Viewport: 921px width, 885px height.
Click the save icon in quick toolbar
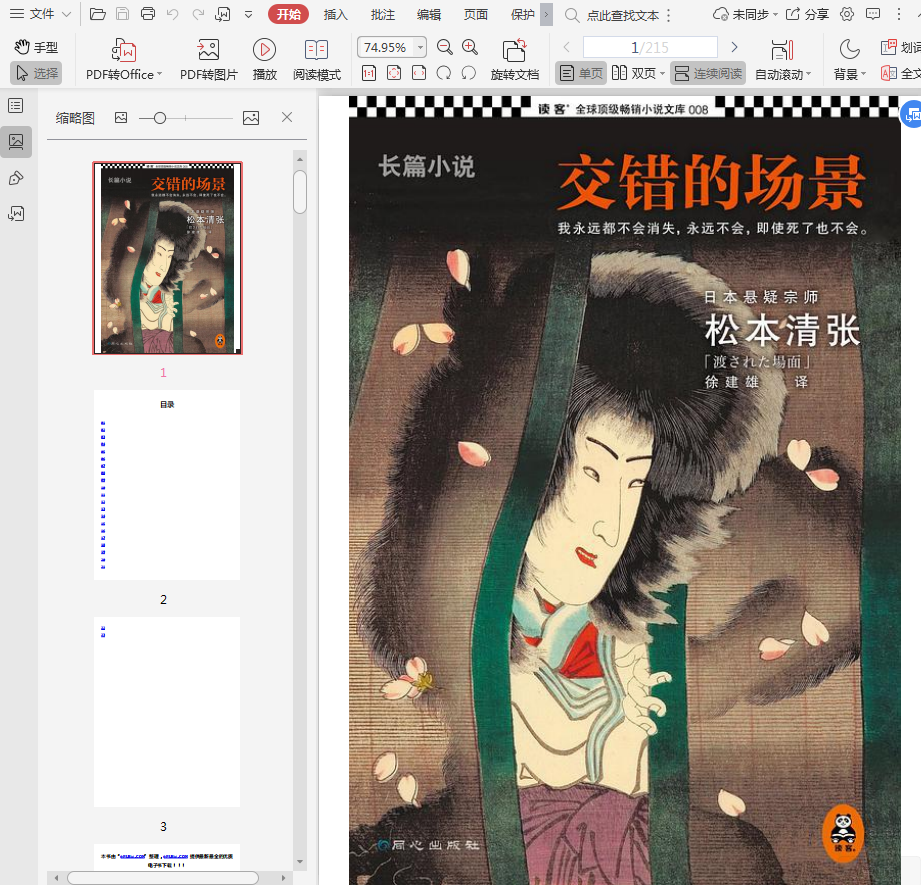coord(122,14)
